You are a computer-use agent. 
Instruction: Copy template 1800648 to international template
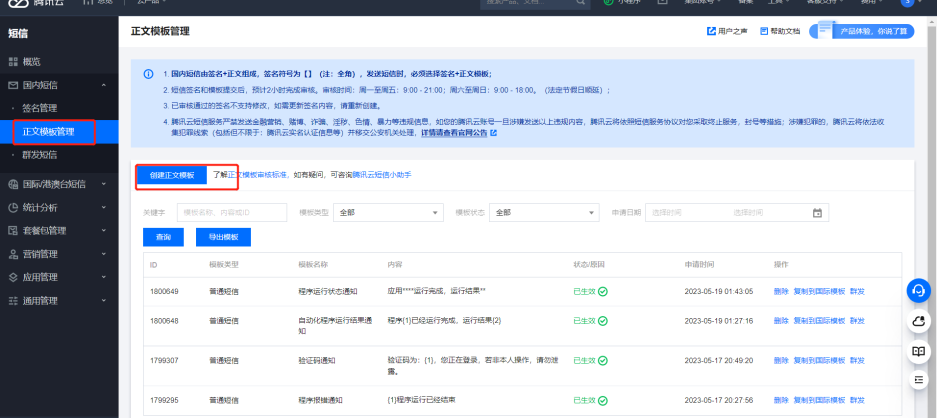pos(819,321)
